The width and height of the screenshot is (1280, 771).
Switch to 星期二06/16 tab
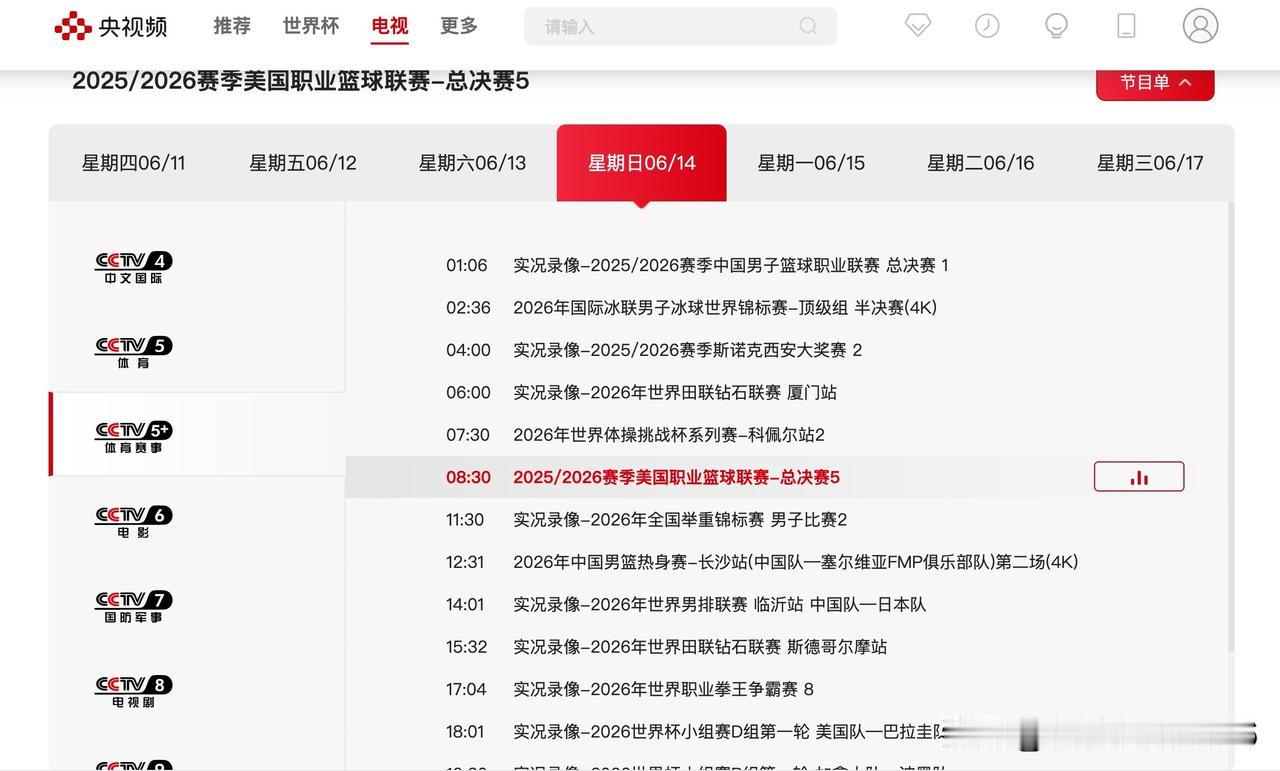tap(981, 163)
